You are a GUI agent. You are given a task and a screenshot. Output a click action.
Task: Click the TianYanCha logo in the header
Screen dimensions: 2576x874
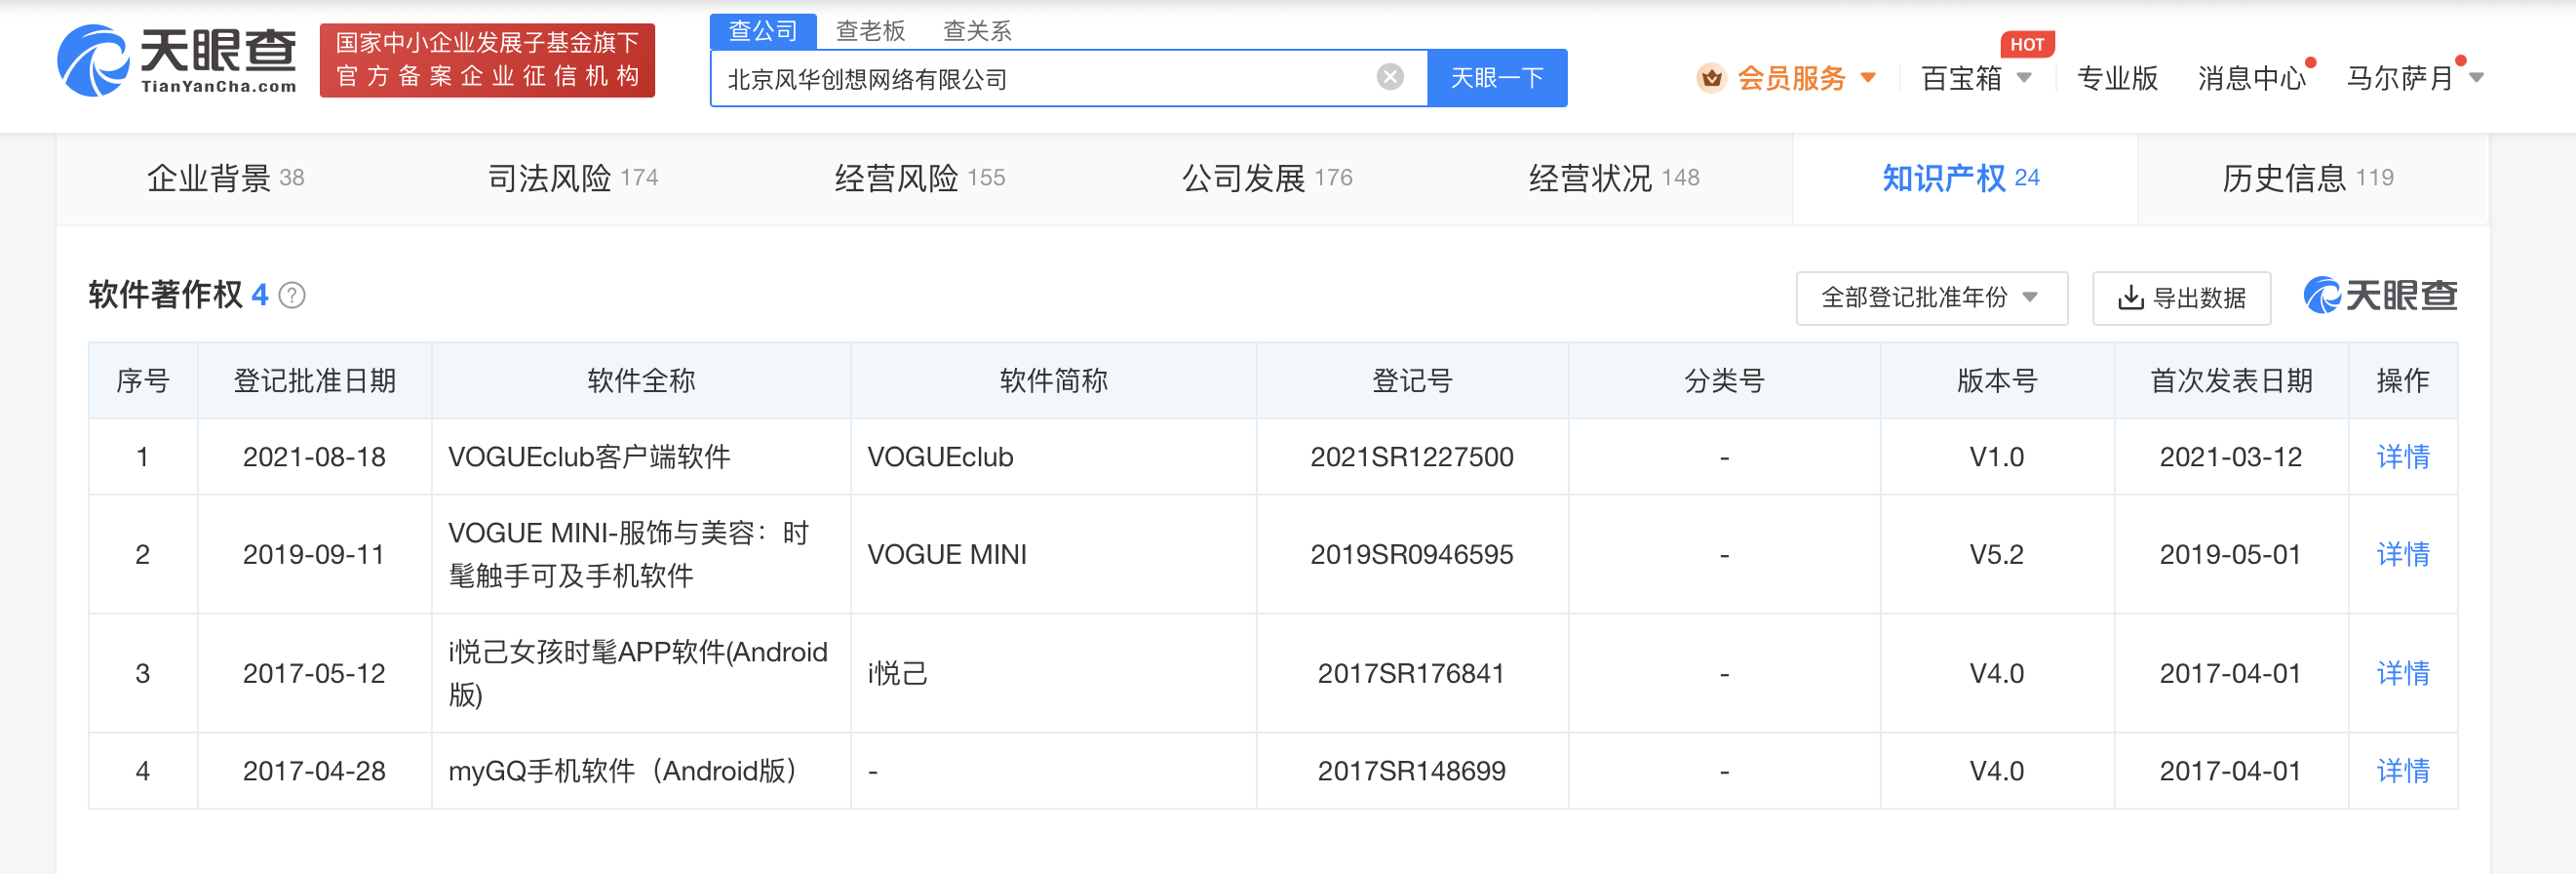coord(177,60)
